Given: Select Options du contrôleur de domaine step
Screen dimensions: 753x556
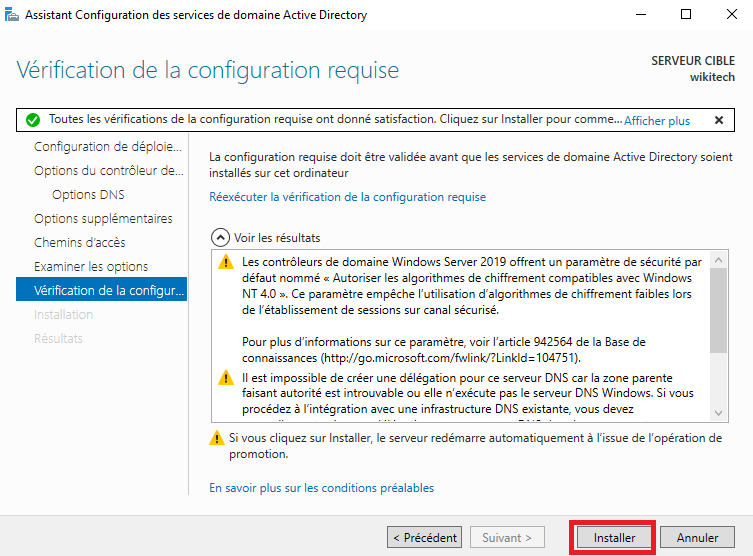Looking at the screenshot, I should point(108,170).
